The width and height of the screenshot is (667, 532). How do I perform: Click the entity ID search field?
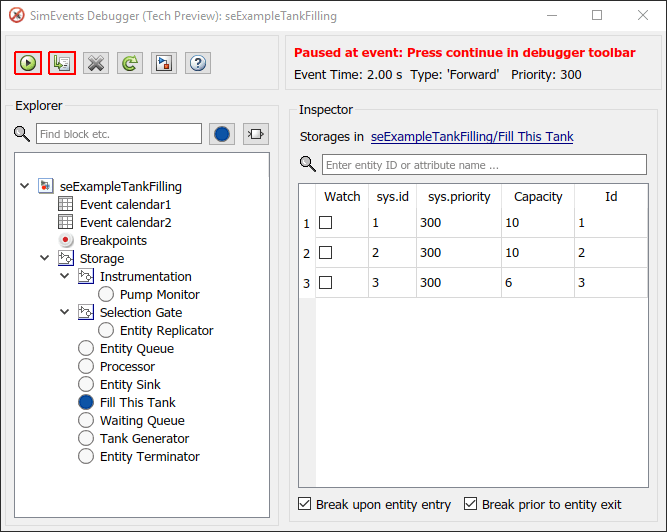point(484,165)
